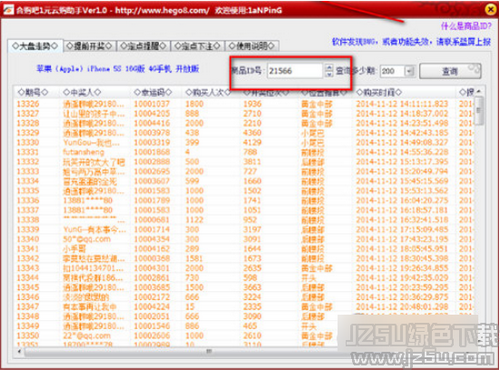This screenshot has width=500, height=370.
Task: Sort by the 购买时间 column header
Action: 379,92
